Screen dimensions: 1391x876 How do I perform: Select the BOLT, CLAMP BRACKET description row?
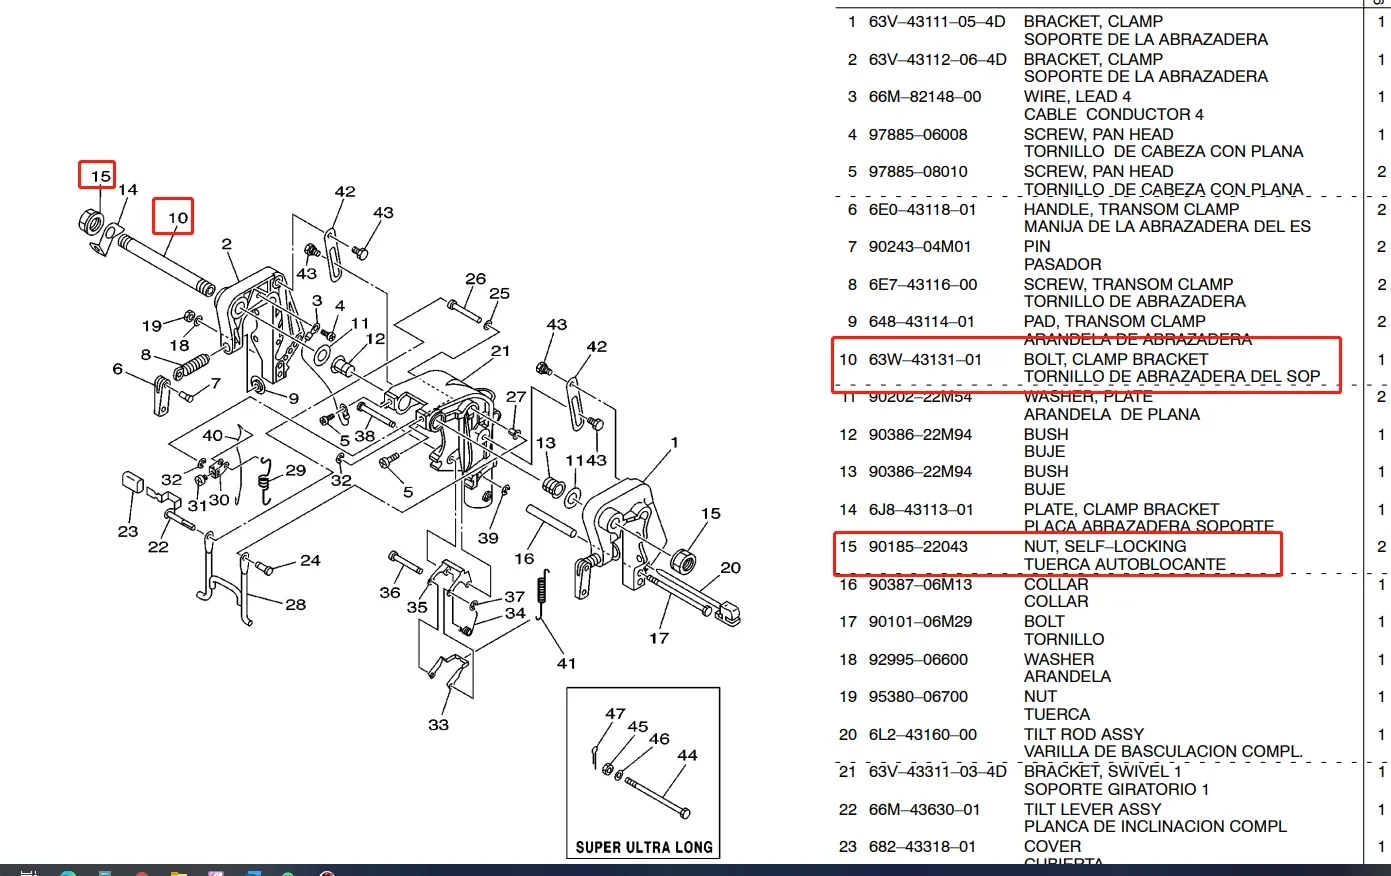click(x=1116, y=359)
